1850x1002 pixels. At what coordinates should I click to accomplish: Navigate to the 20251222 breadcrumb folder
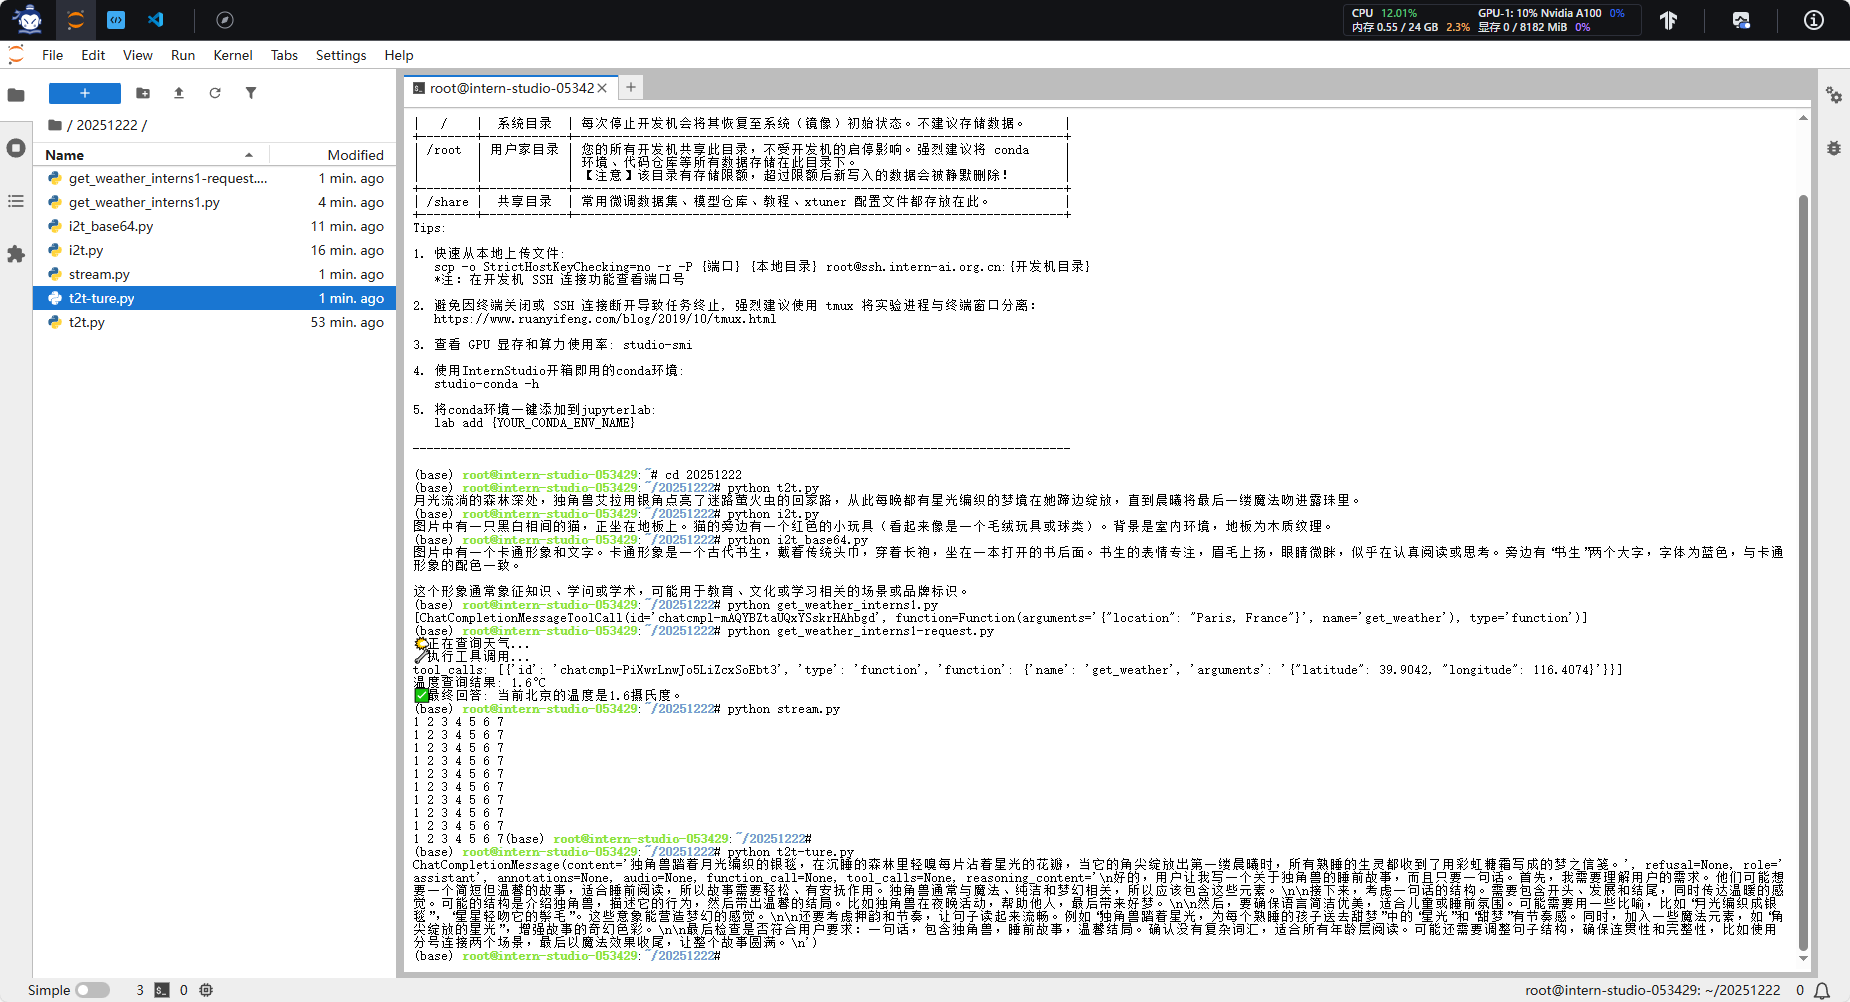coord(106,125)
